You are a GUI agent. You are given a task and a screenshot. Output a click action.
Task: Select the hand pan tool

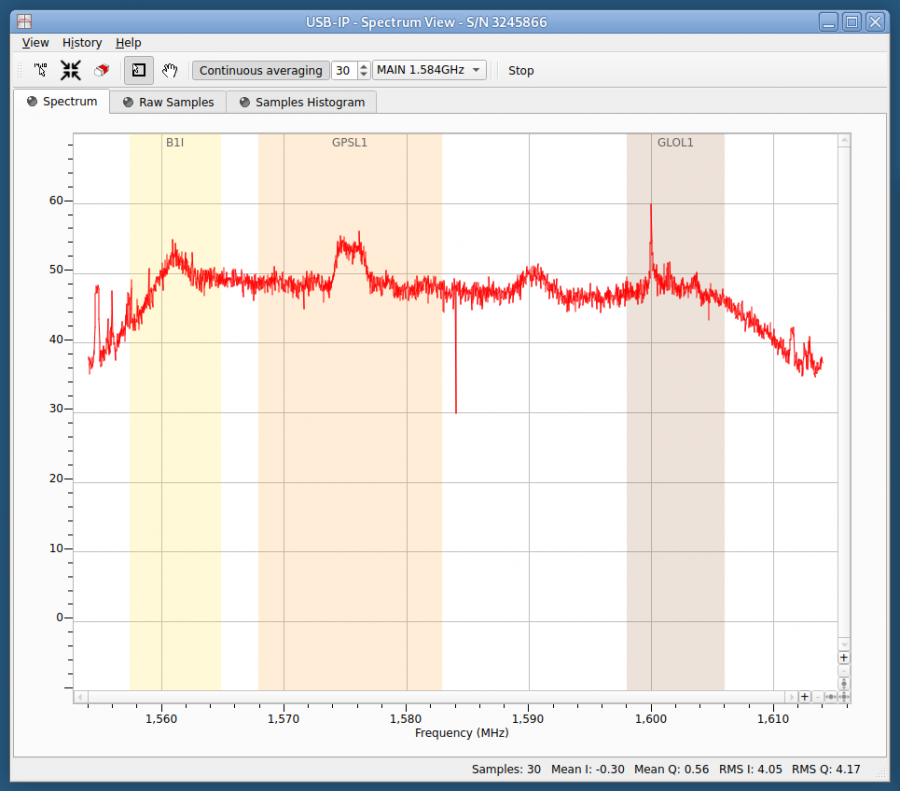pyautogui.click(x=169, y=70)
